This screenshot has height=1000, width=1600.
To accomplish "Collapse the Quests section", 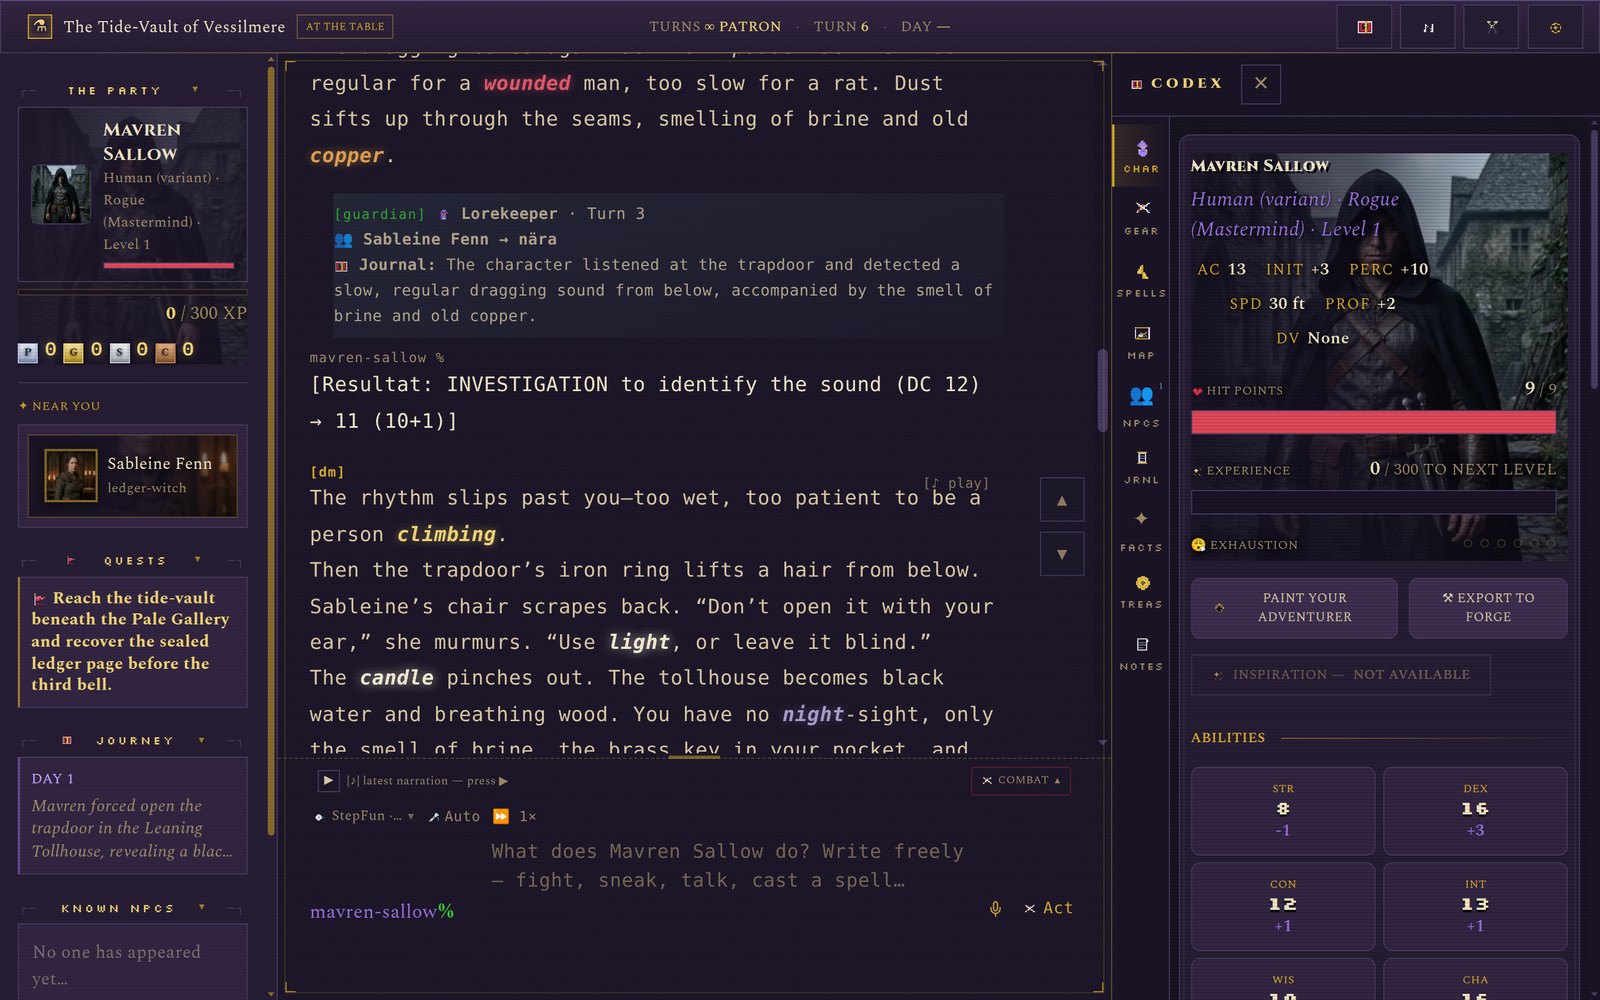I will (198, 560).
